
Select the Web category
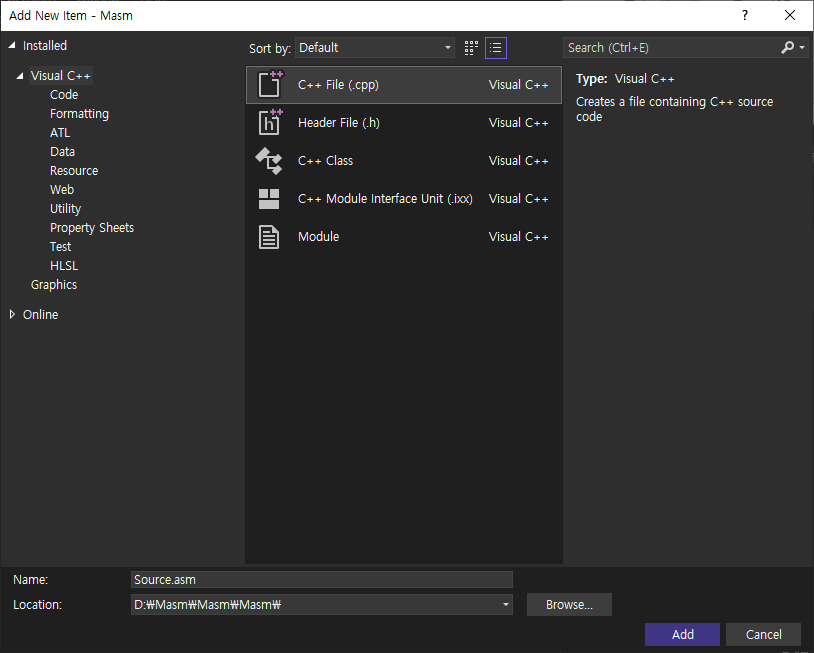[x=62, y=189]
